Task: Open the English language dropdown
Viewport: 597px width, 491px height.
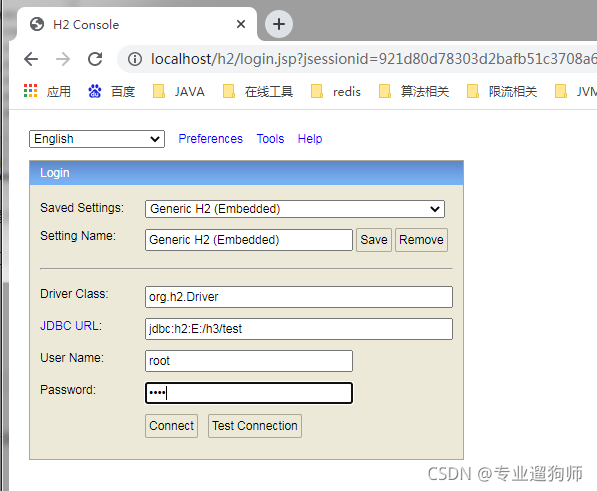Action: click(97, 139)
